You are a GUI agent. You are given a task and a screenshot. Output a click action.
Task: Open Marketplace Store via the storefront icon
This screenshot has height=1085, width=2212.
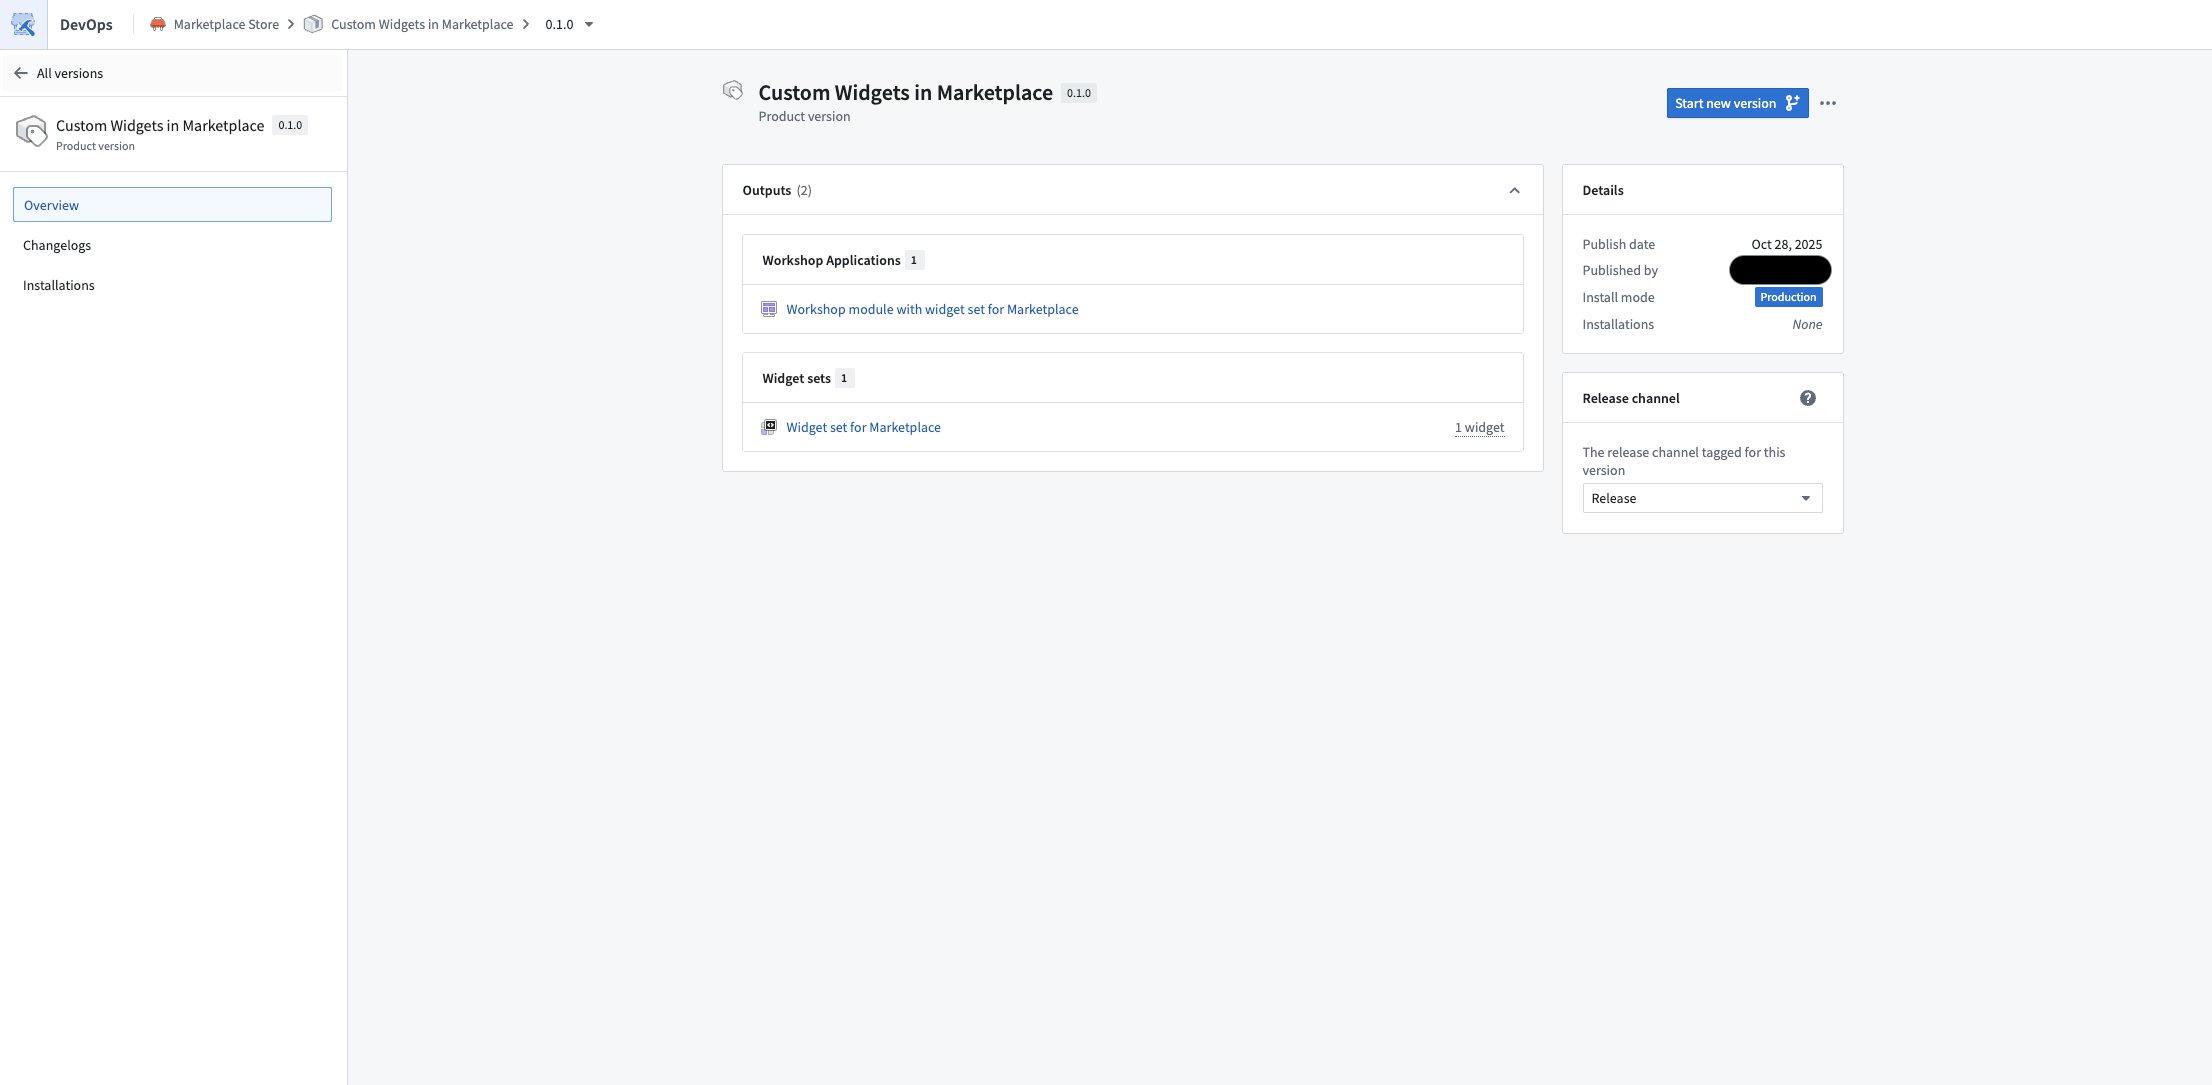(x=156, y=23)
